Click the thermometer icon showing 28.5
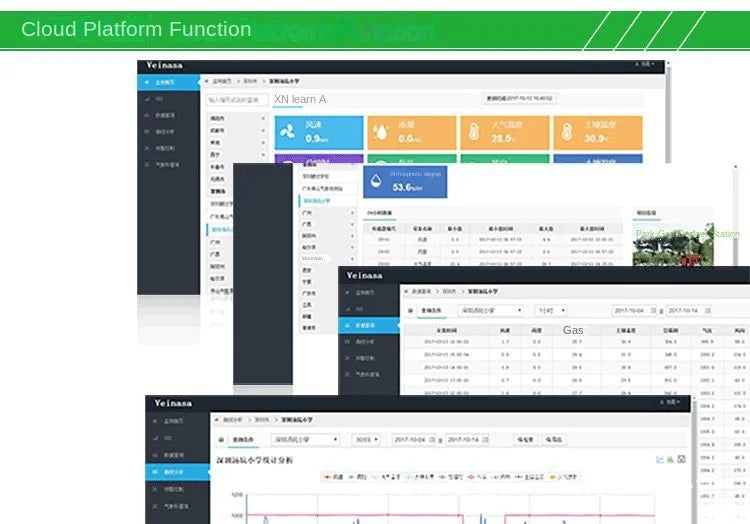This screenshot has width=750, height=524. click(x=474, y=132)
